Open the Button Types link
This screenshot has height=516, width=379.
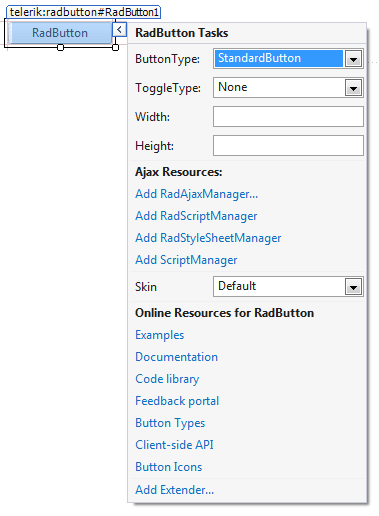coord(170,423)
